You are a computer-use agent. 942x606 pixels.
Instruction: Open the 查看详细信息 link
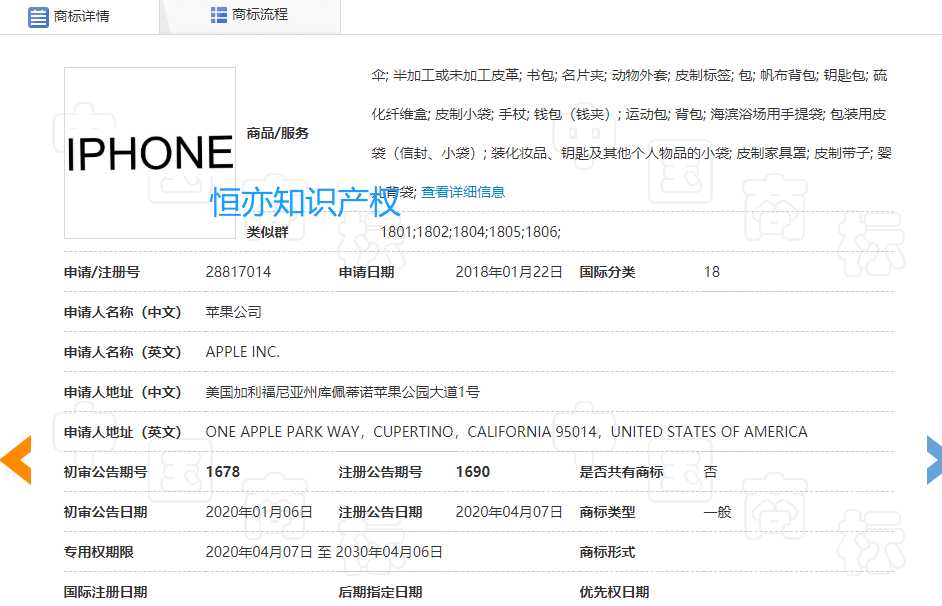coord(463,192)
